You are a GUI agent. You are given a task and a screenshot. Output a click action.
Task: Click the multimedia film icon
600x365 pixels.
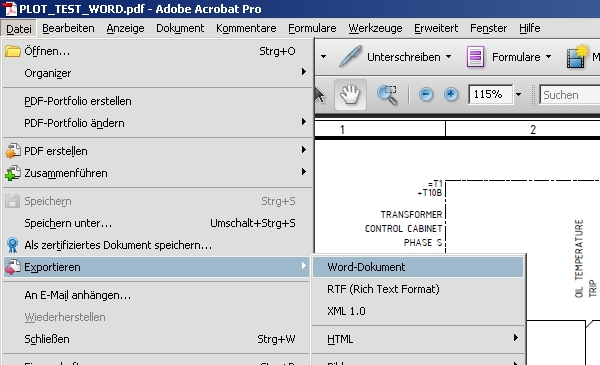[577, 57]
